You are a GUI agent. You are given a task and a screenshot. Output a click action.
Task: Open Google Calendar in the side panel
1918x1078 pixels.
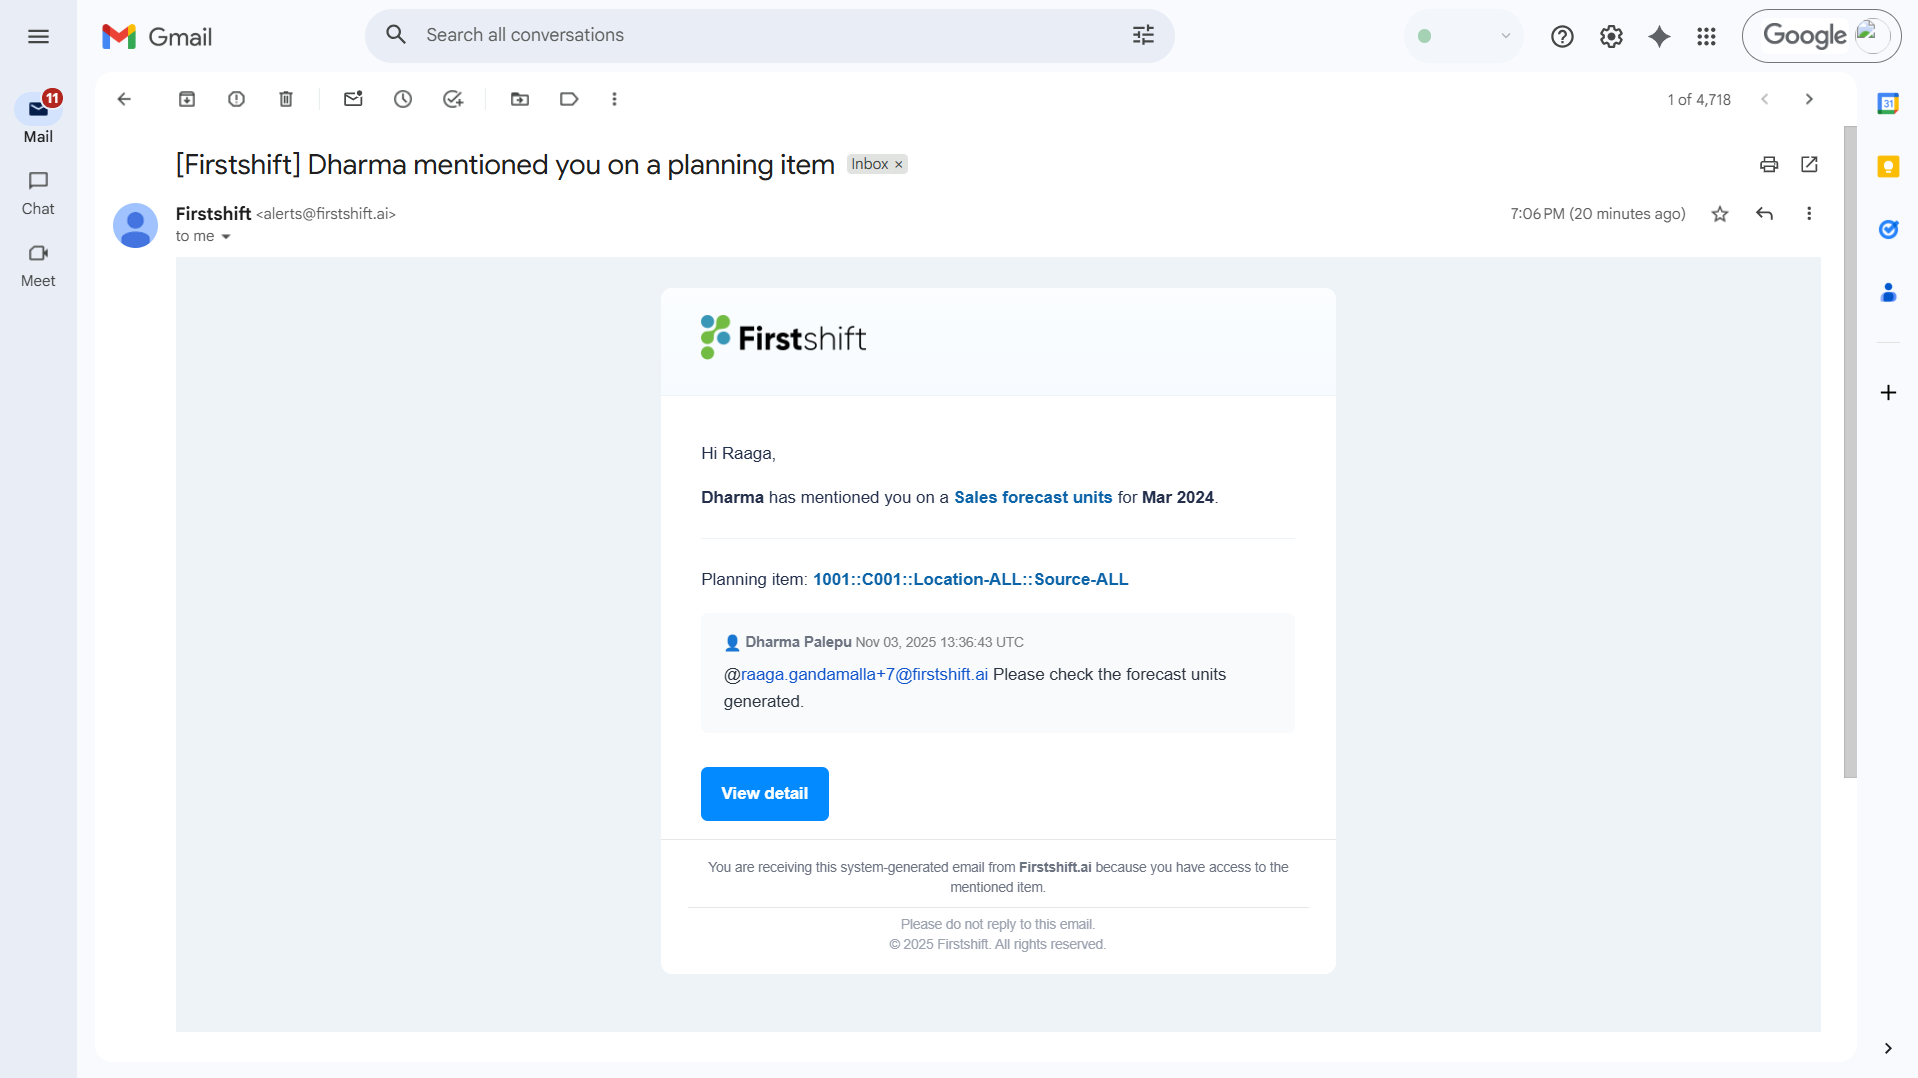click(1888, 103)
